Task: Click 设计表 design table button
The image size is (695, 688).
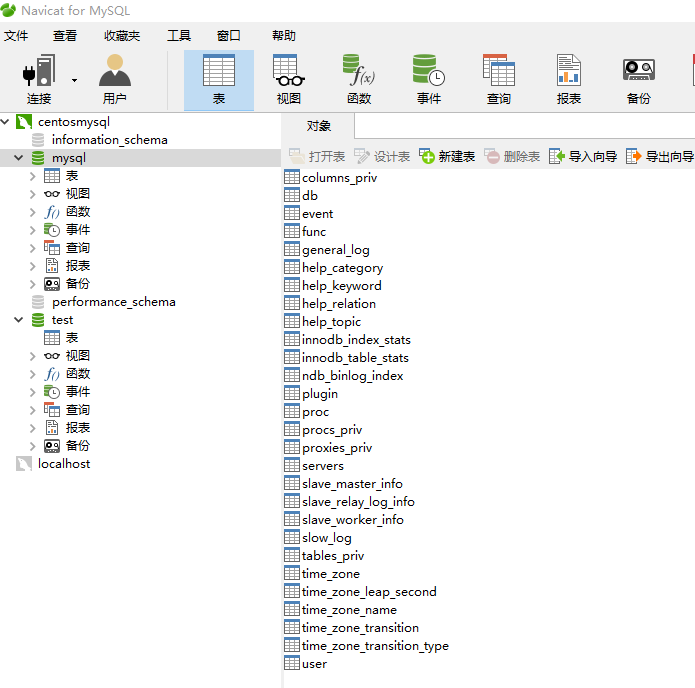Action: (382, 156)
